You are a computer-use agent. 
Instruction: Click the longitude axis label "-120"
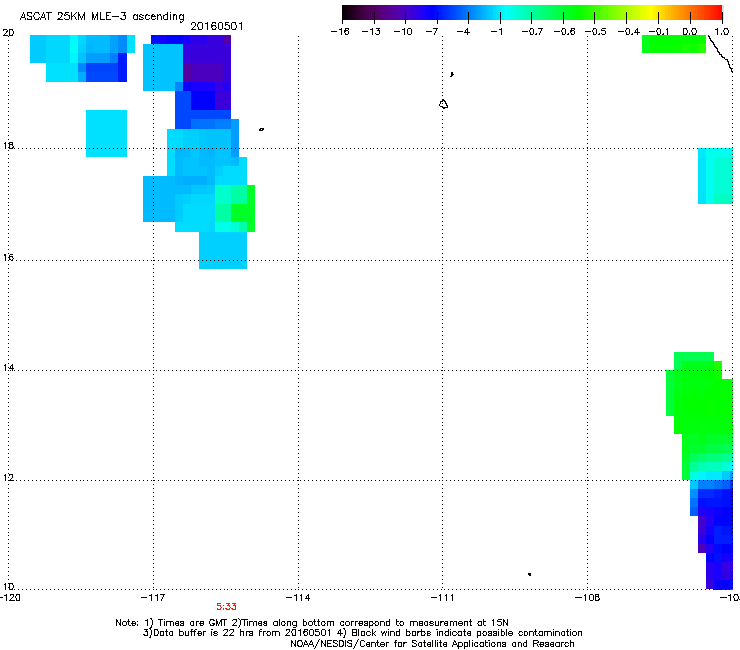(10, 598)
